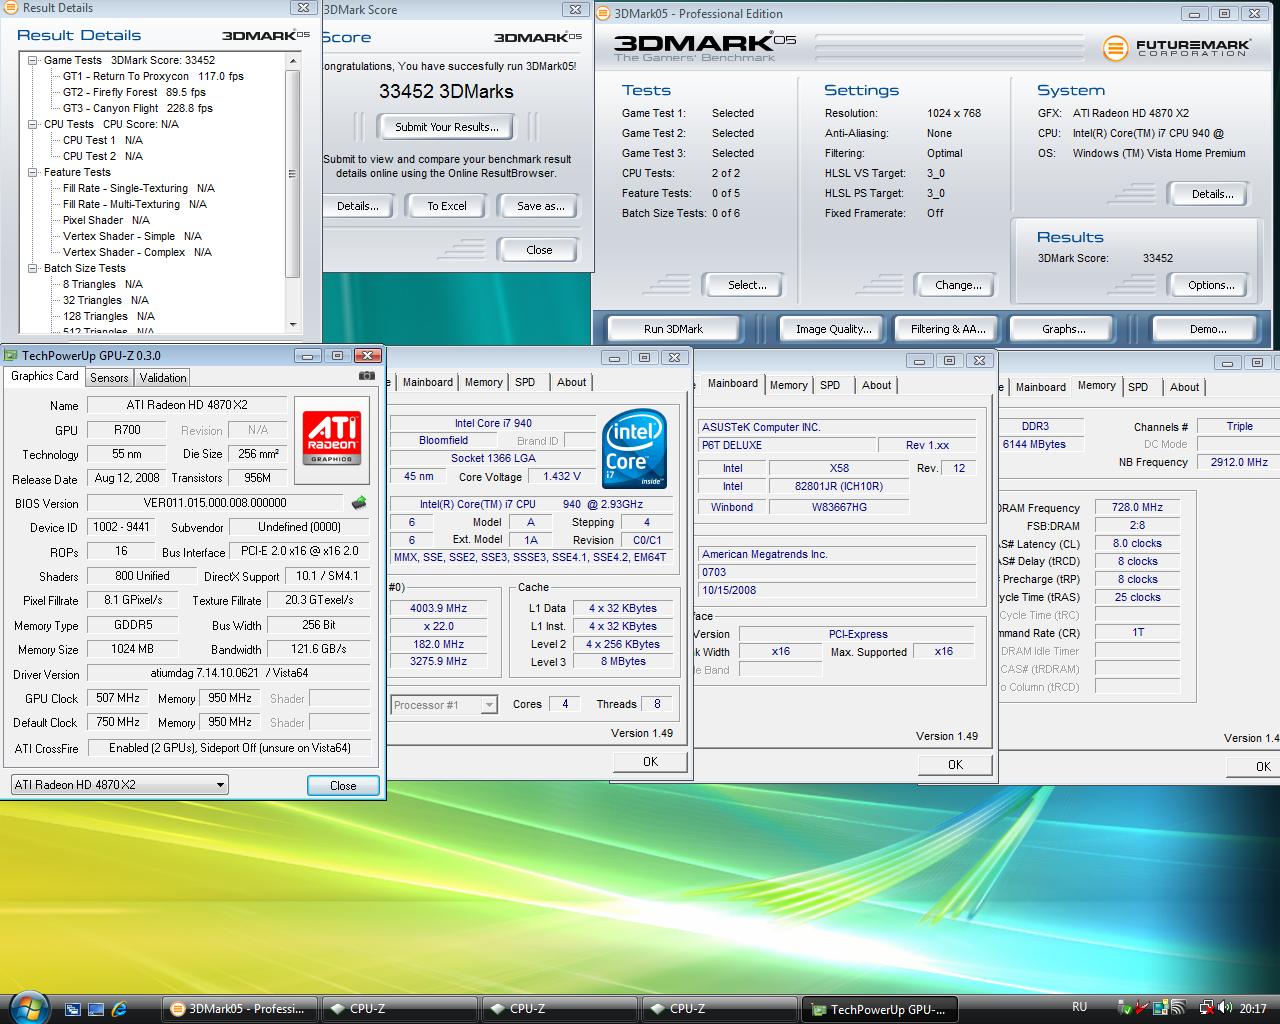Click DRAM Frequency value 728.0 MHz

click(1138, 507)
